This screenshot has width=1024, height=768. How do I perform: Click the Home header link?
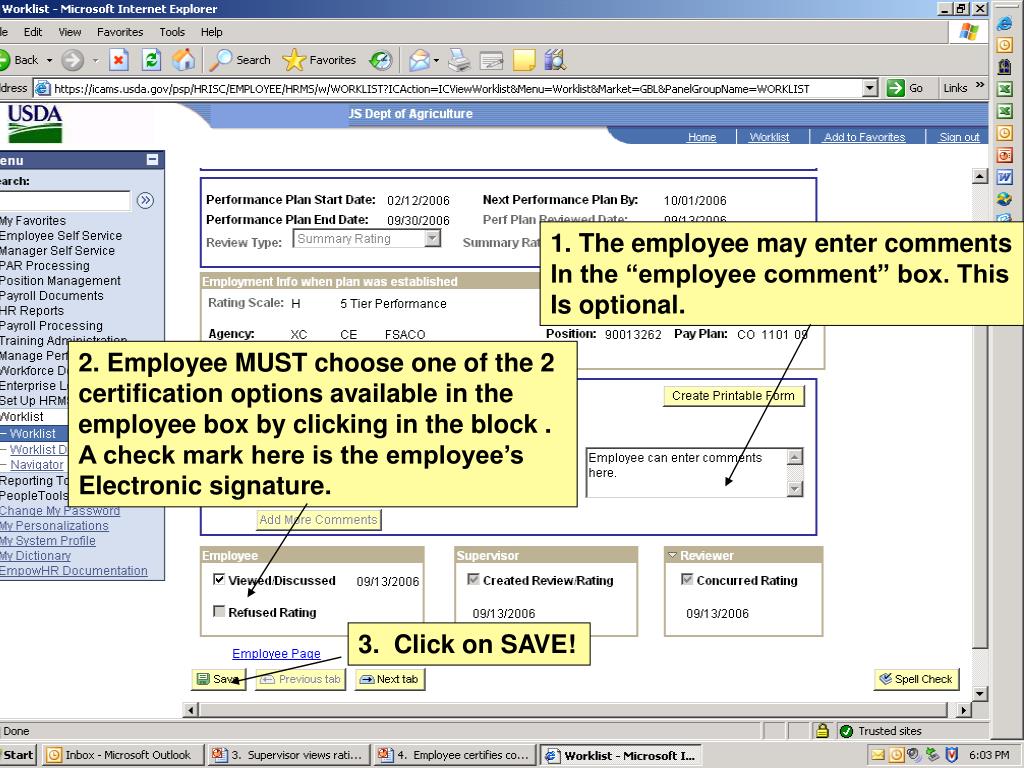coord(702,137)
